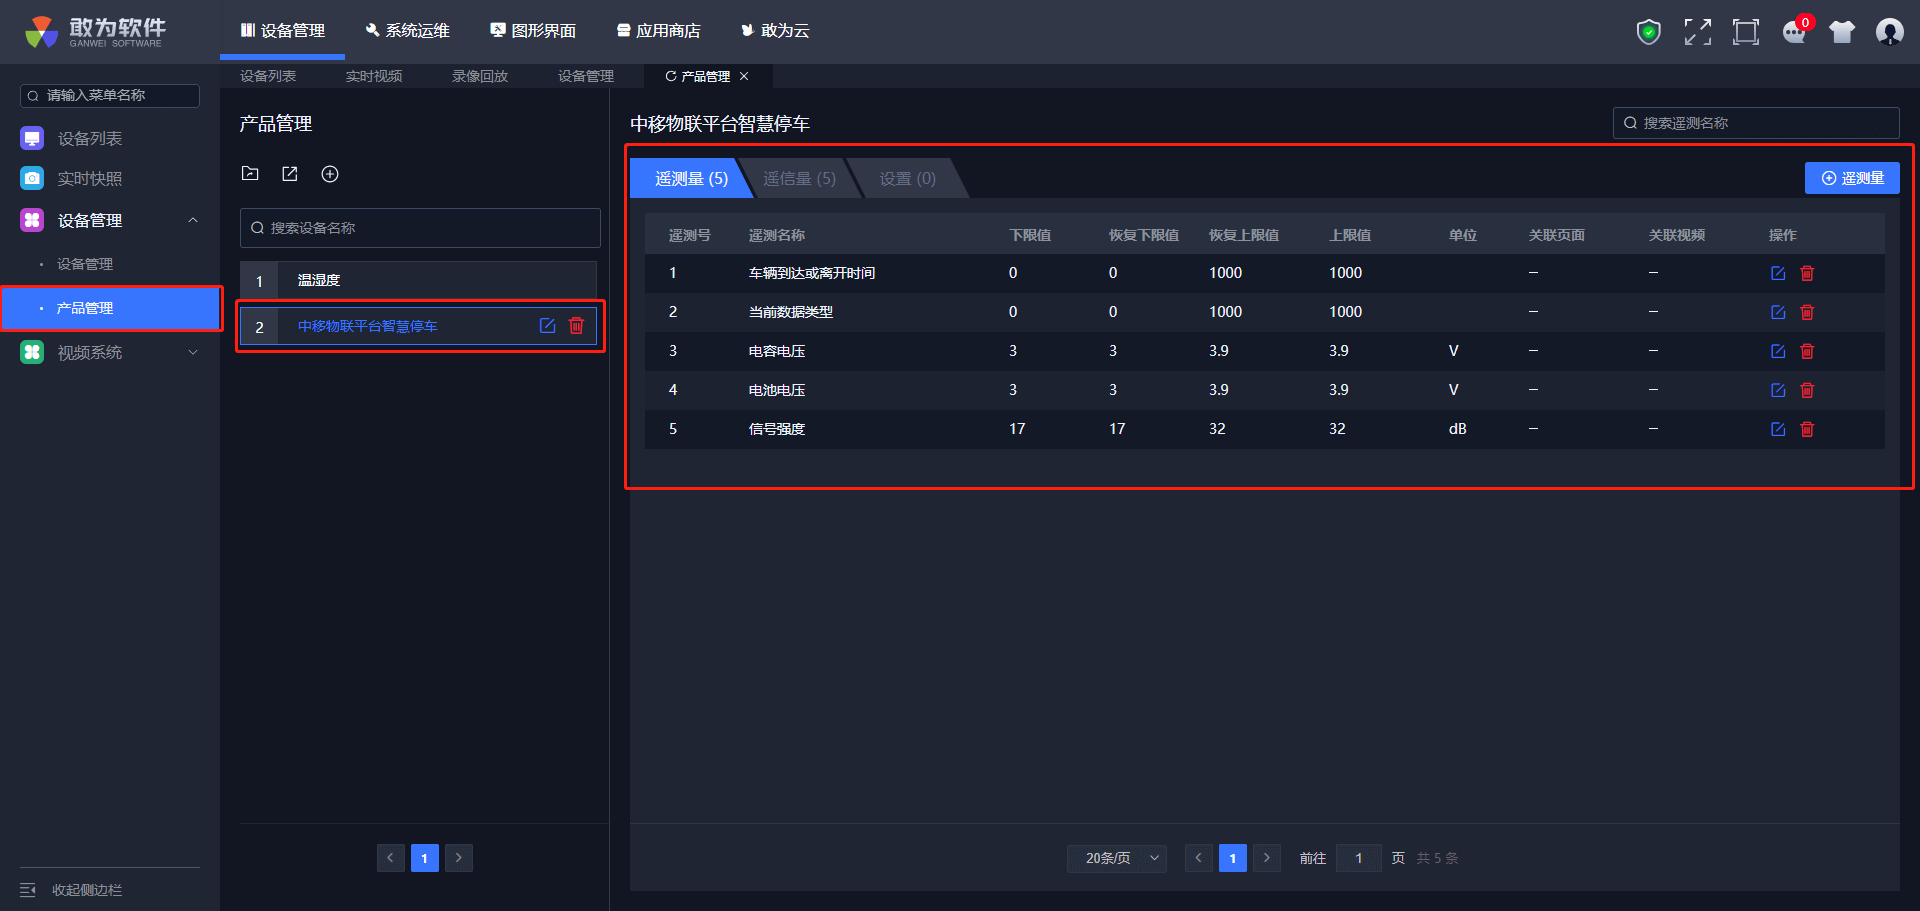Open the theme skin shirt icon
Viewport: 1920px width, 911px height.
pyautogui.click(x=1842, y=32)
